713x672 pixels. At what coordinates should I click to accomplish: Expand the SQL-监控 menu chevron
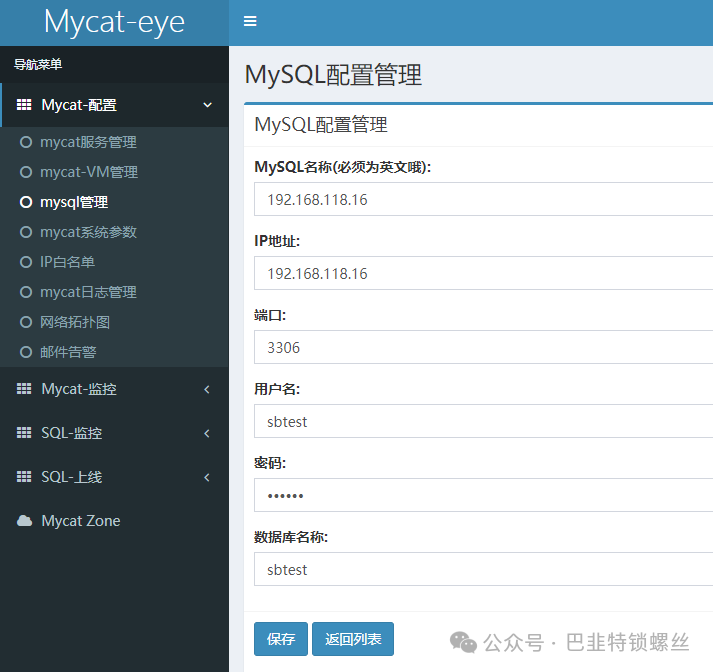tap(207, 433)
